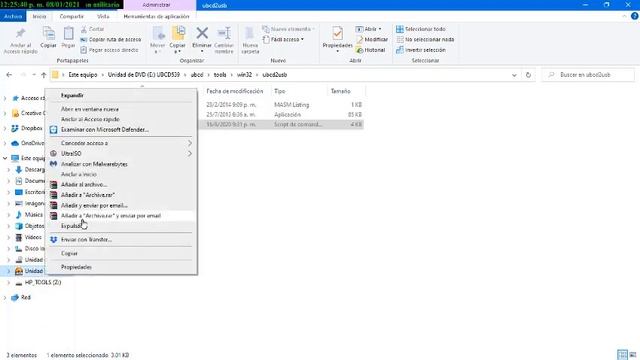Click Pegar acceso directo

coord(109,50)
